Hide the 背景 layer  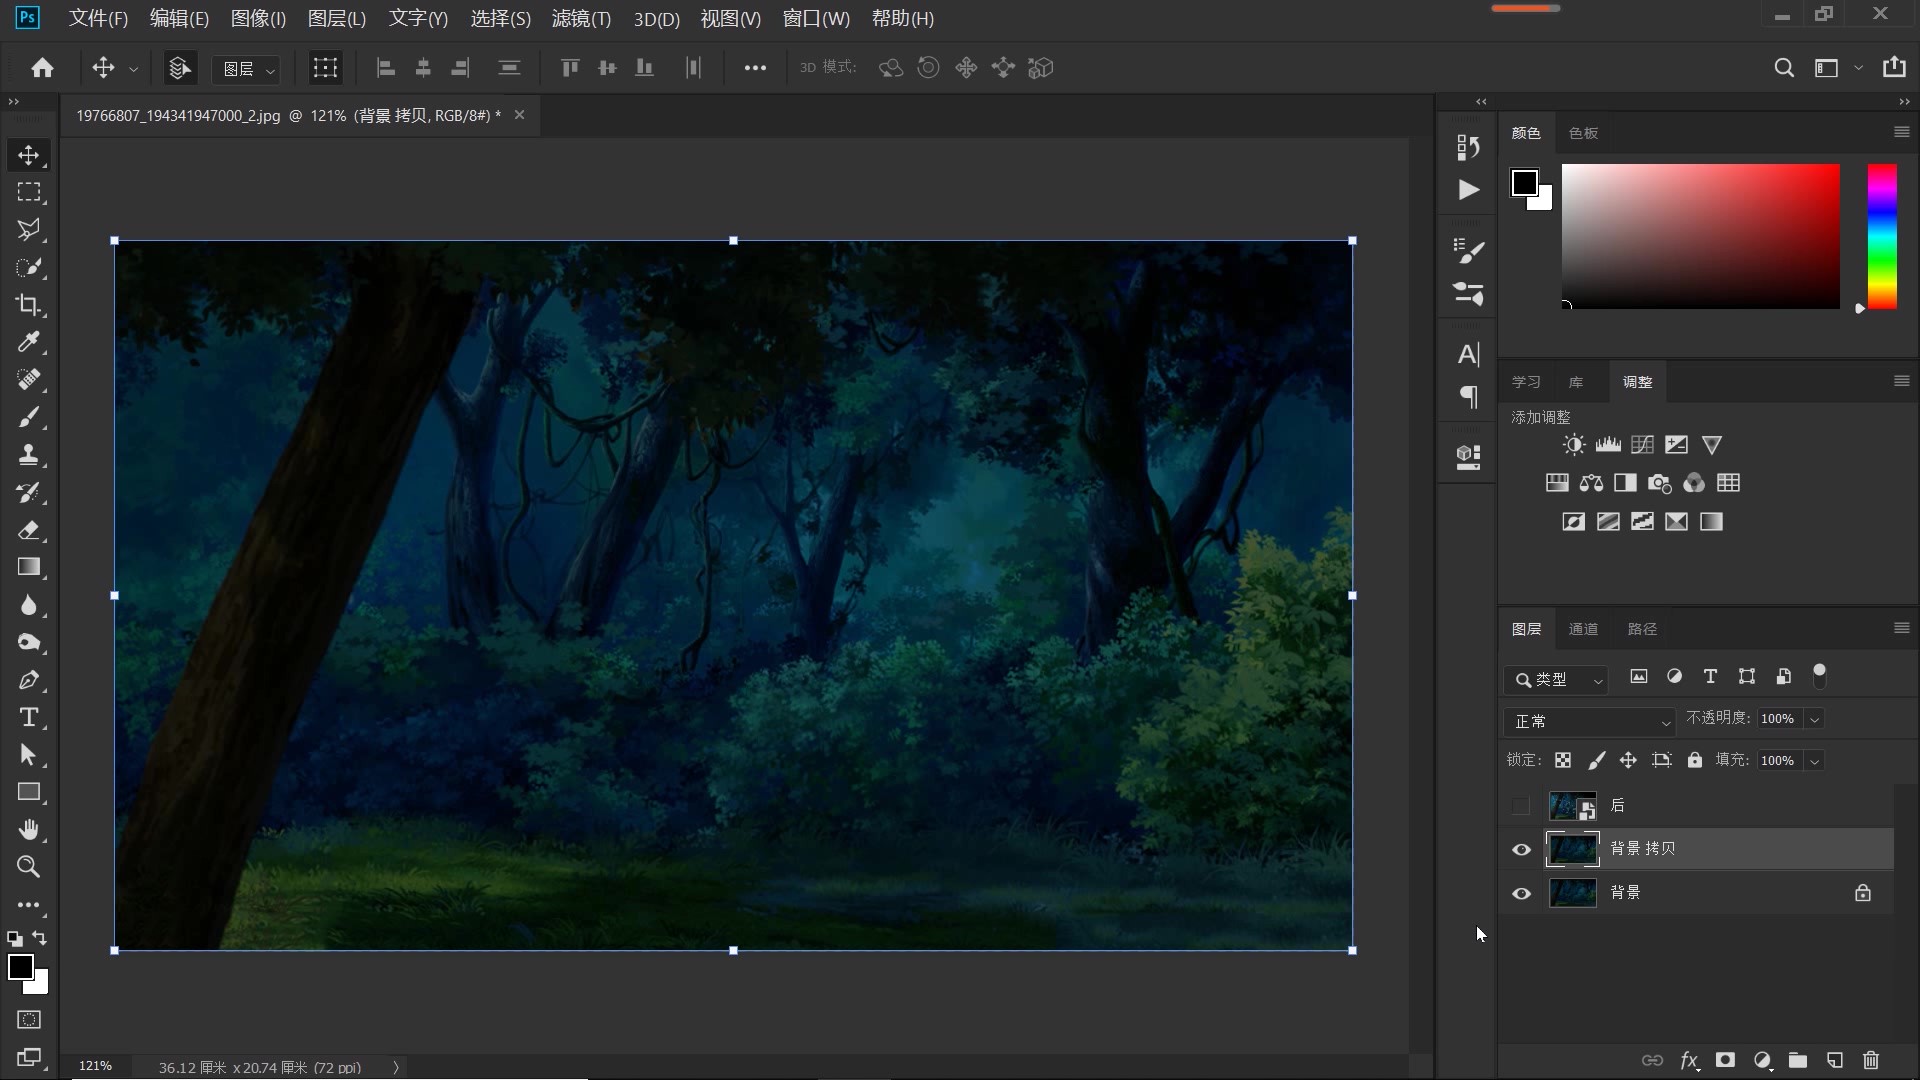point(1521,893)
